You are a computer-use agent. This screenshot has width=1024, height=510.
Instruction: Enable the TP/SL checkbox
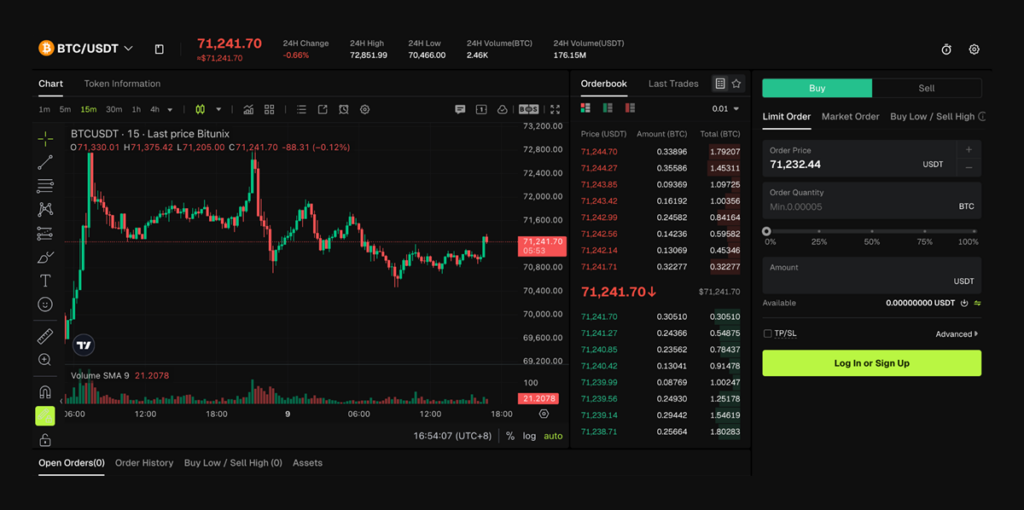pos(767,334)
